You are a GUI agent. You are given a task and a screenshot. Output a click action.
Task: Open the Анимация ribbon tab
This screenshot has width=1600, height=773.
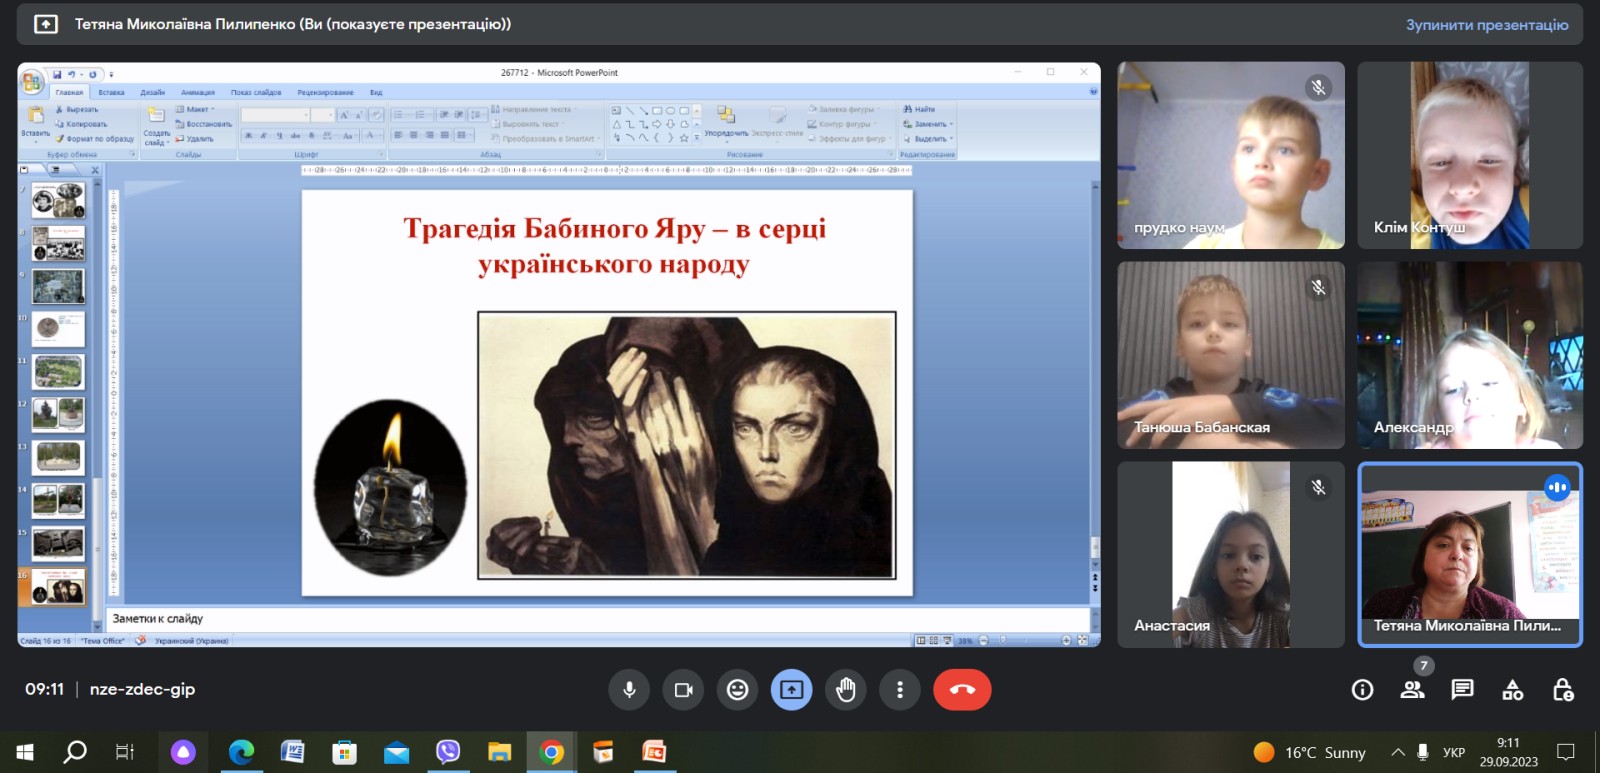tap(197, 92)
